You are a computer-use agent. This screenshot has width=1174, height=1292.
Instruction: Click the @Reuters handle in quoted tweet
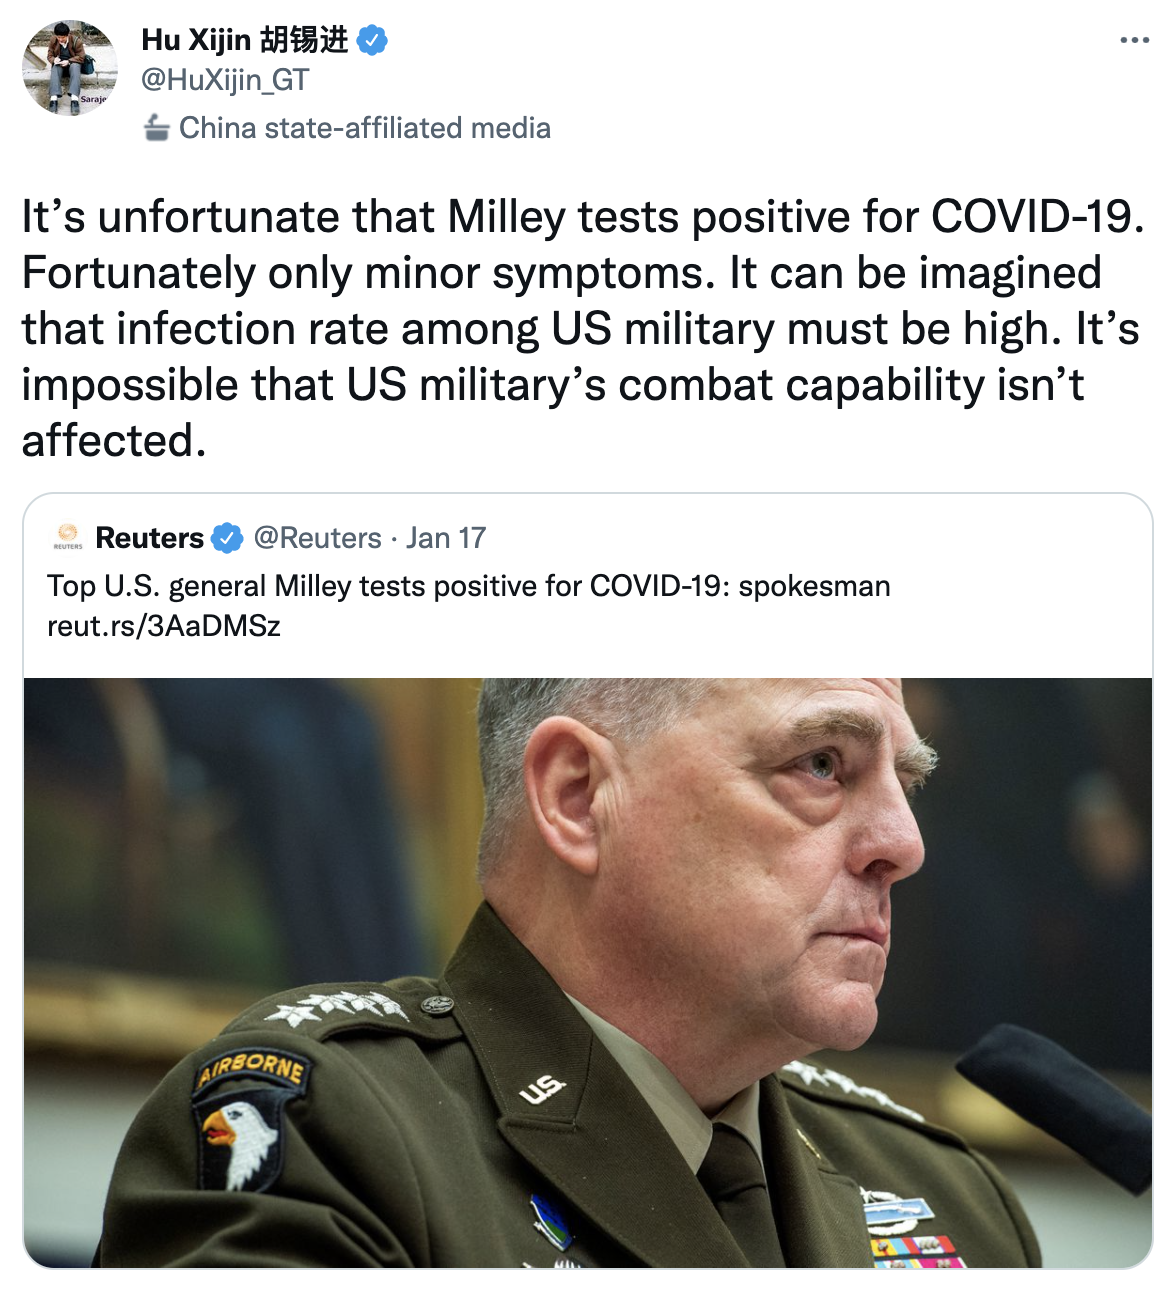coord(317,538)
